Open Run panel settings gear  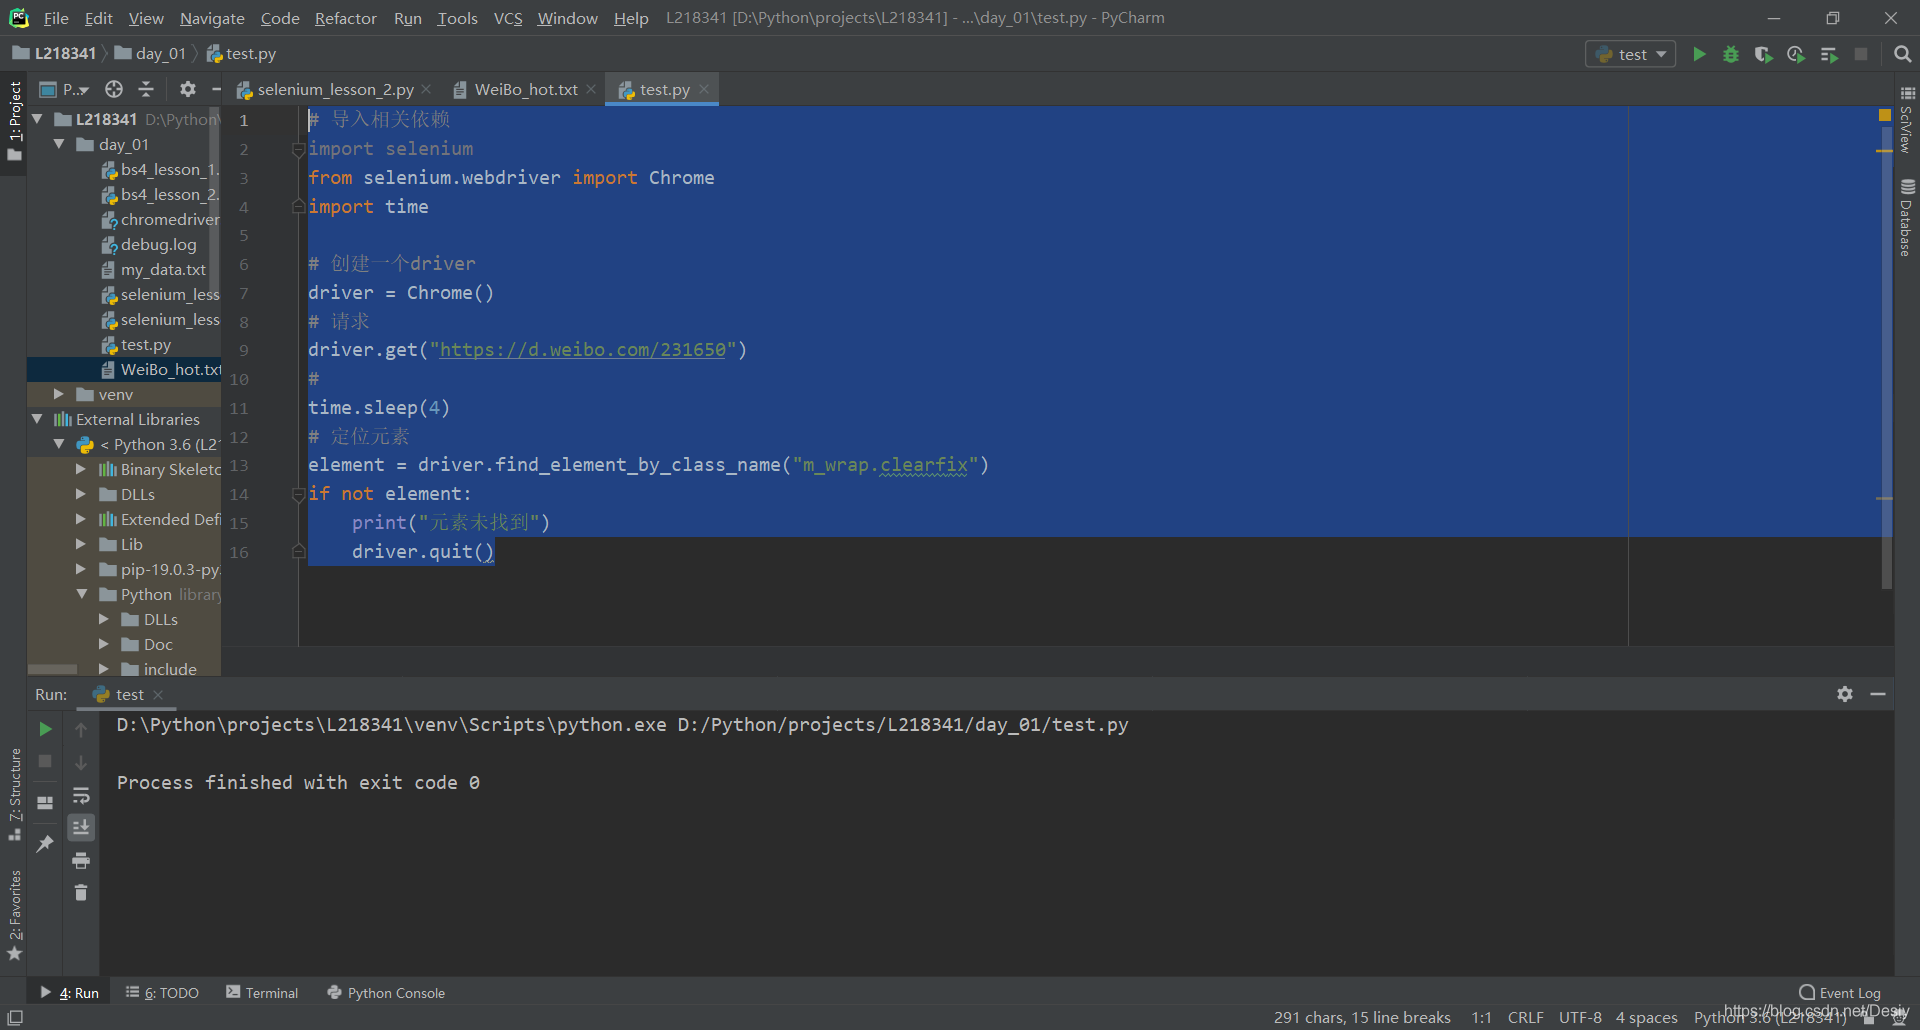[x=1845, y=694]
